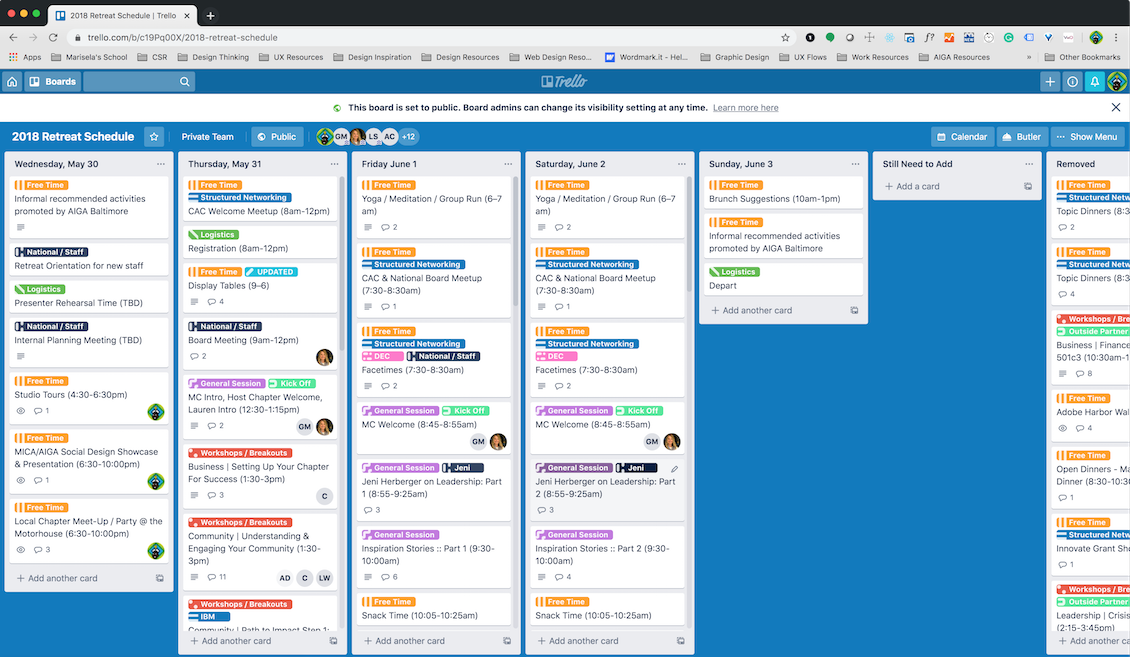Viewport: 1130px width, 657px height.
Task: Open the Trello home icon
Action: point(12,81)
